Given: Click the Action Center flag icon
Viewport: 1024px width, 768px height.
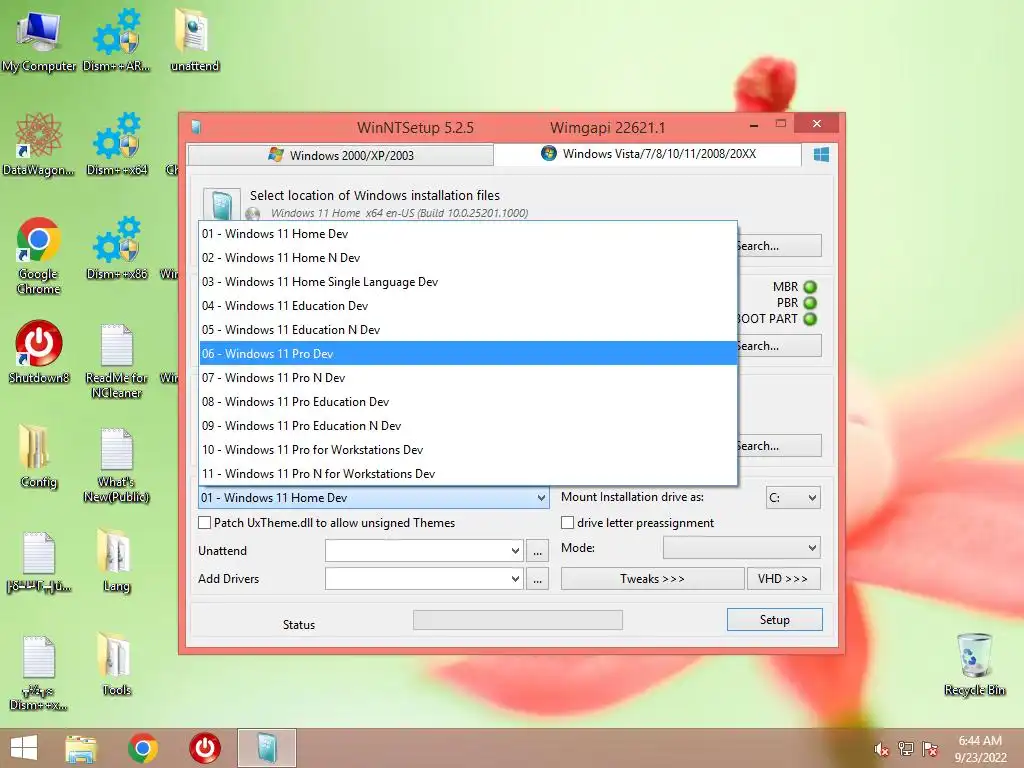Looking at the screenshot, I should (x=929, y=749).
